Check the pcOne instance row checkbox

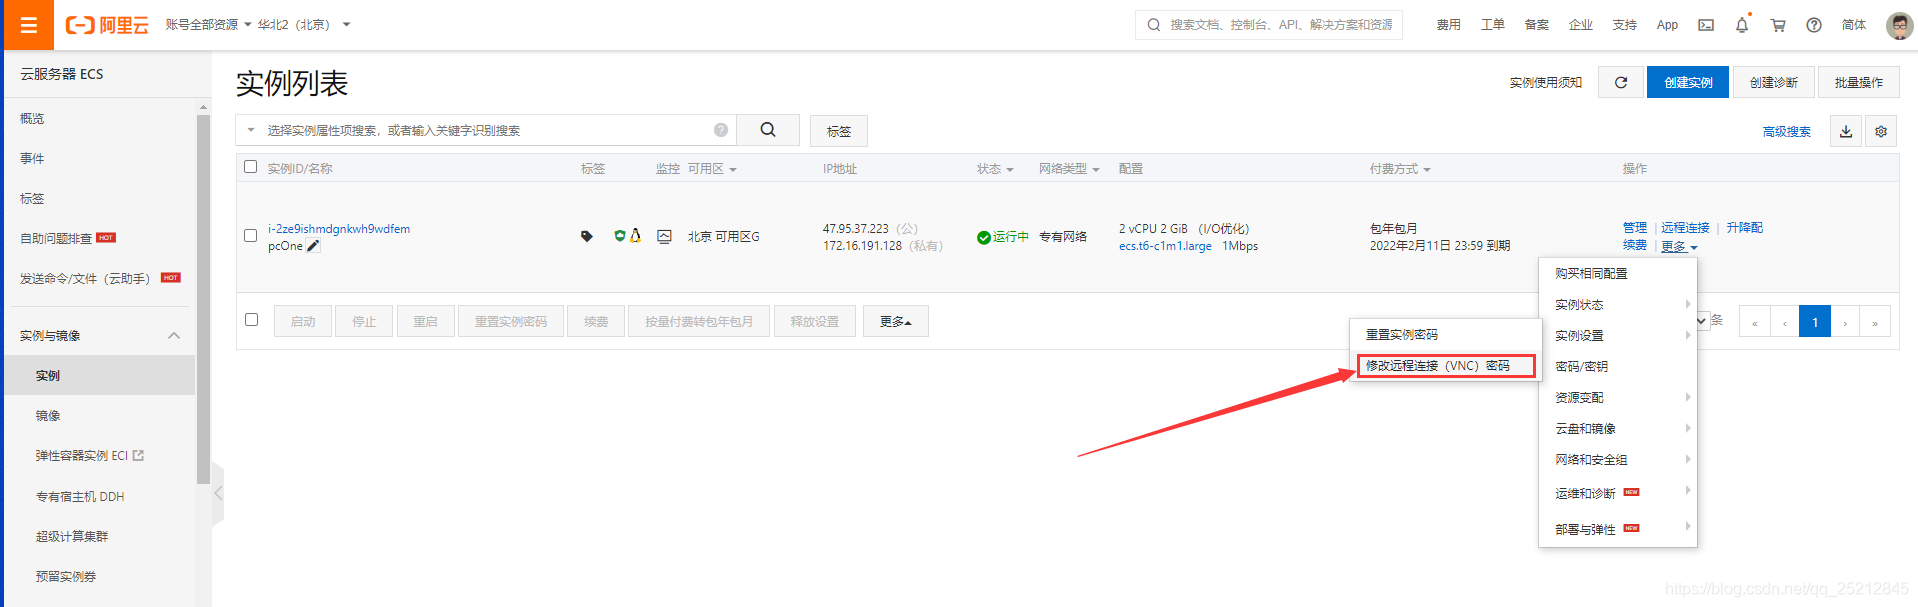(251, 236)
